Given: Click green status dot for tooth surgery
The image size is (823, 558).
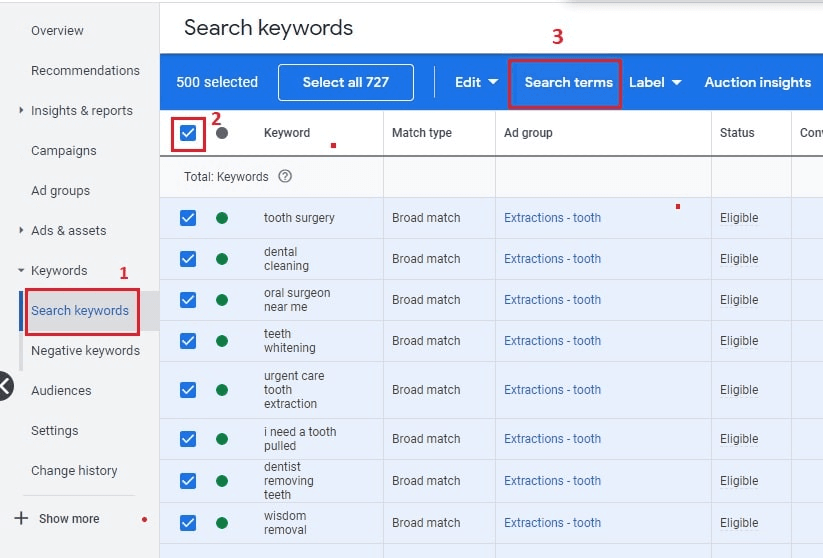Looking at the screenshot, I should pyautogui.click(x=222, y=218).
